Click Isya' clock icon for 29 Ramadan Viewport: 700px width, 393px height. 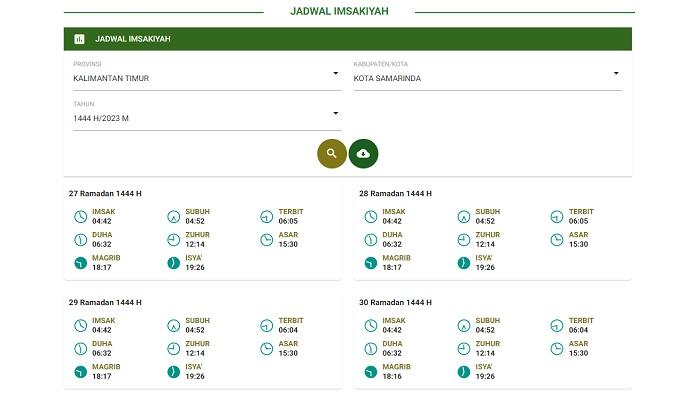click(x=174, y=372)
